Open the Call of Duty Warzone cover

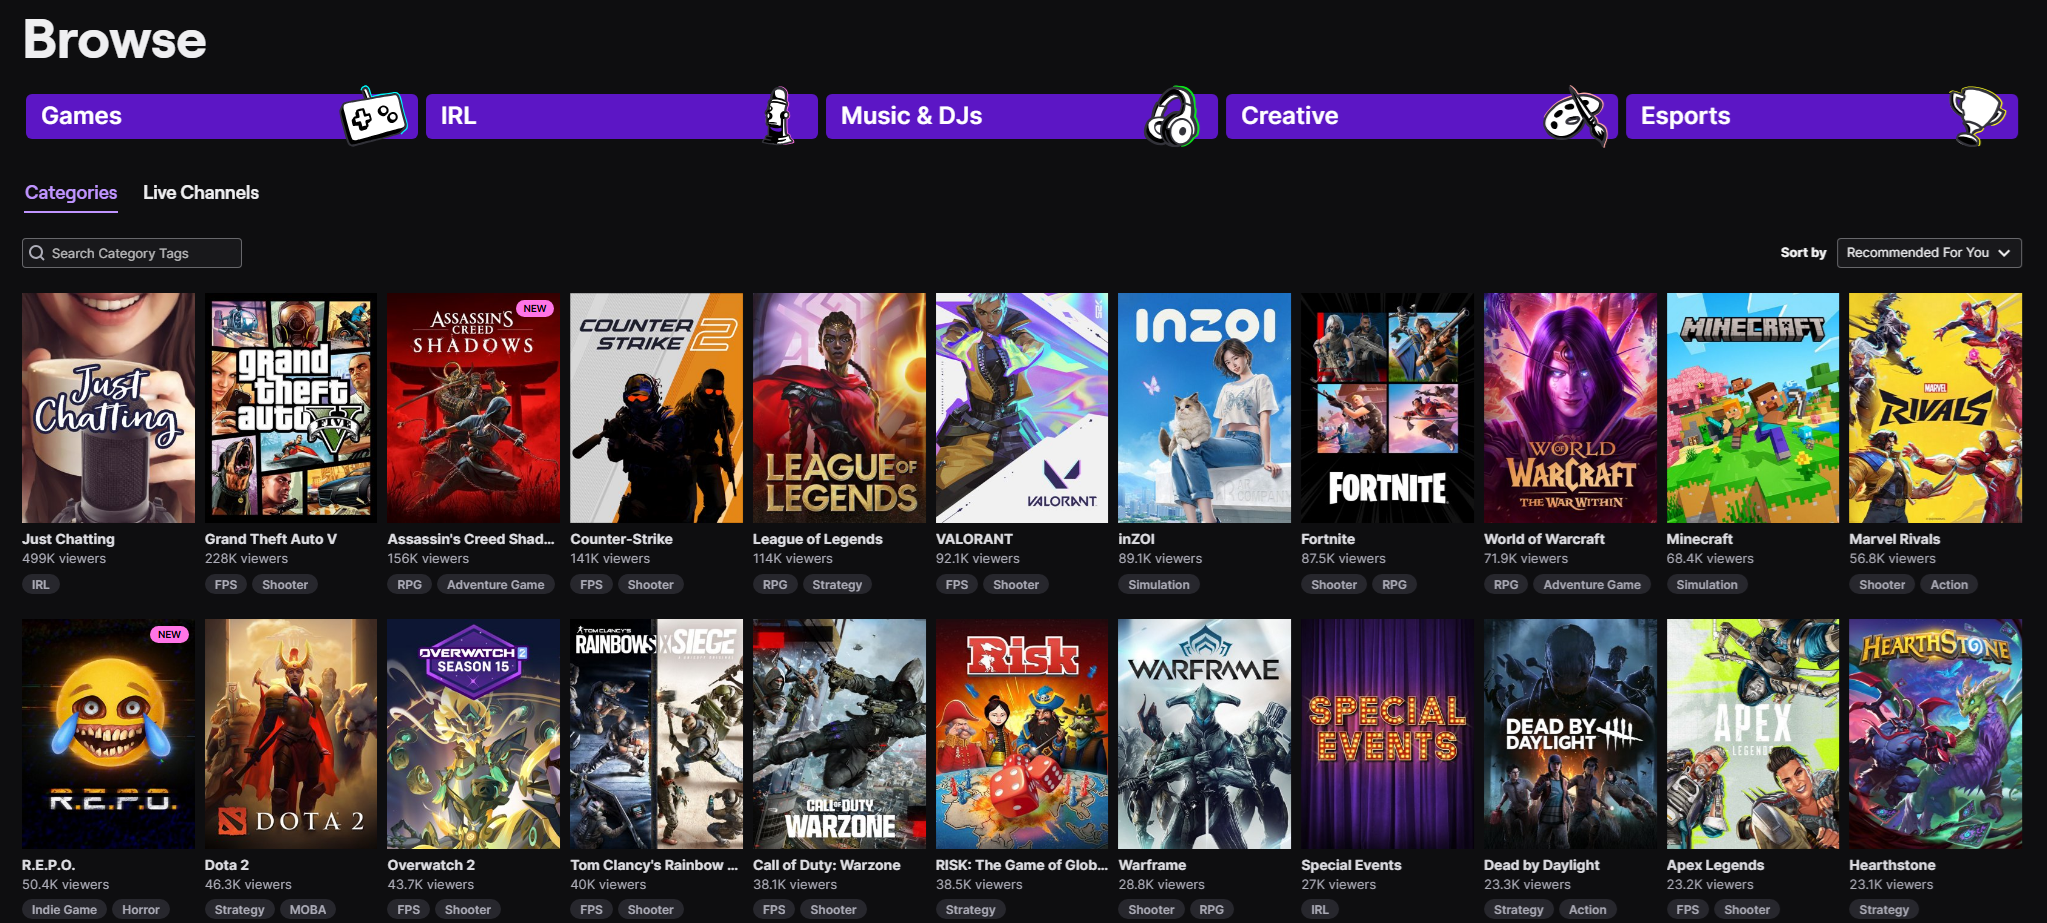pos(839,734)
